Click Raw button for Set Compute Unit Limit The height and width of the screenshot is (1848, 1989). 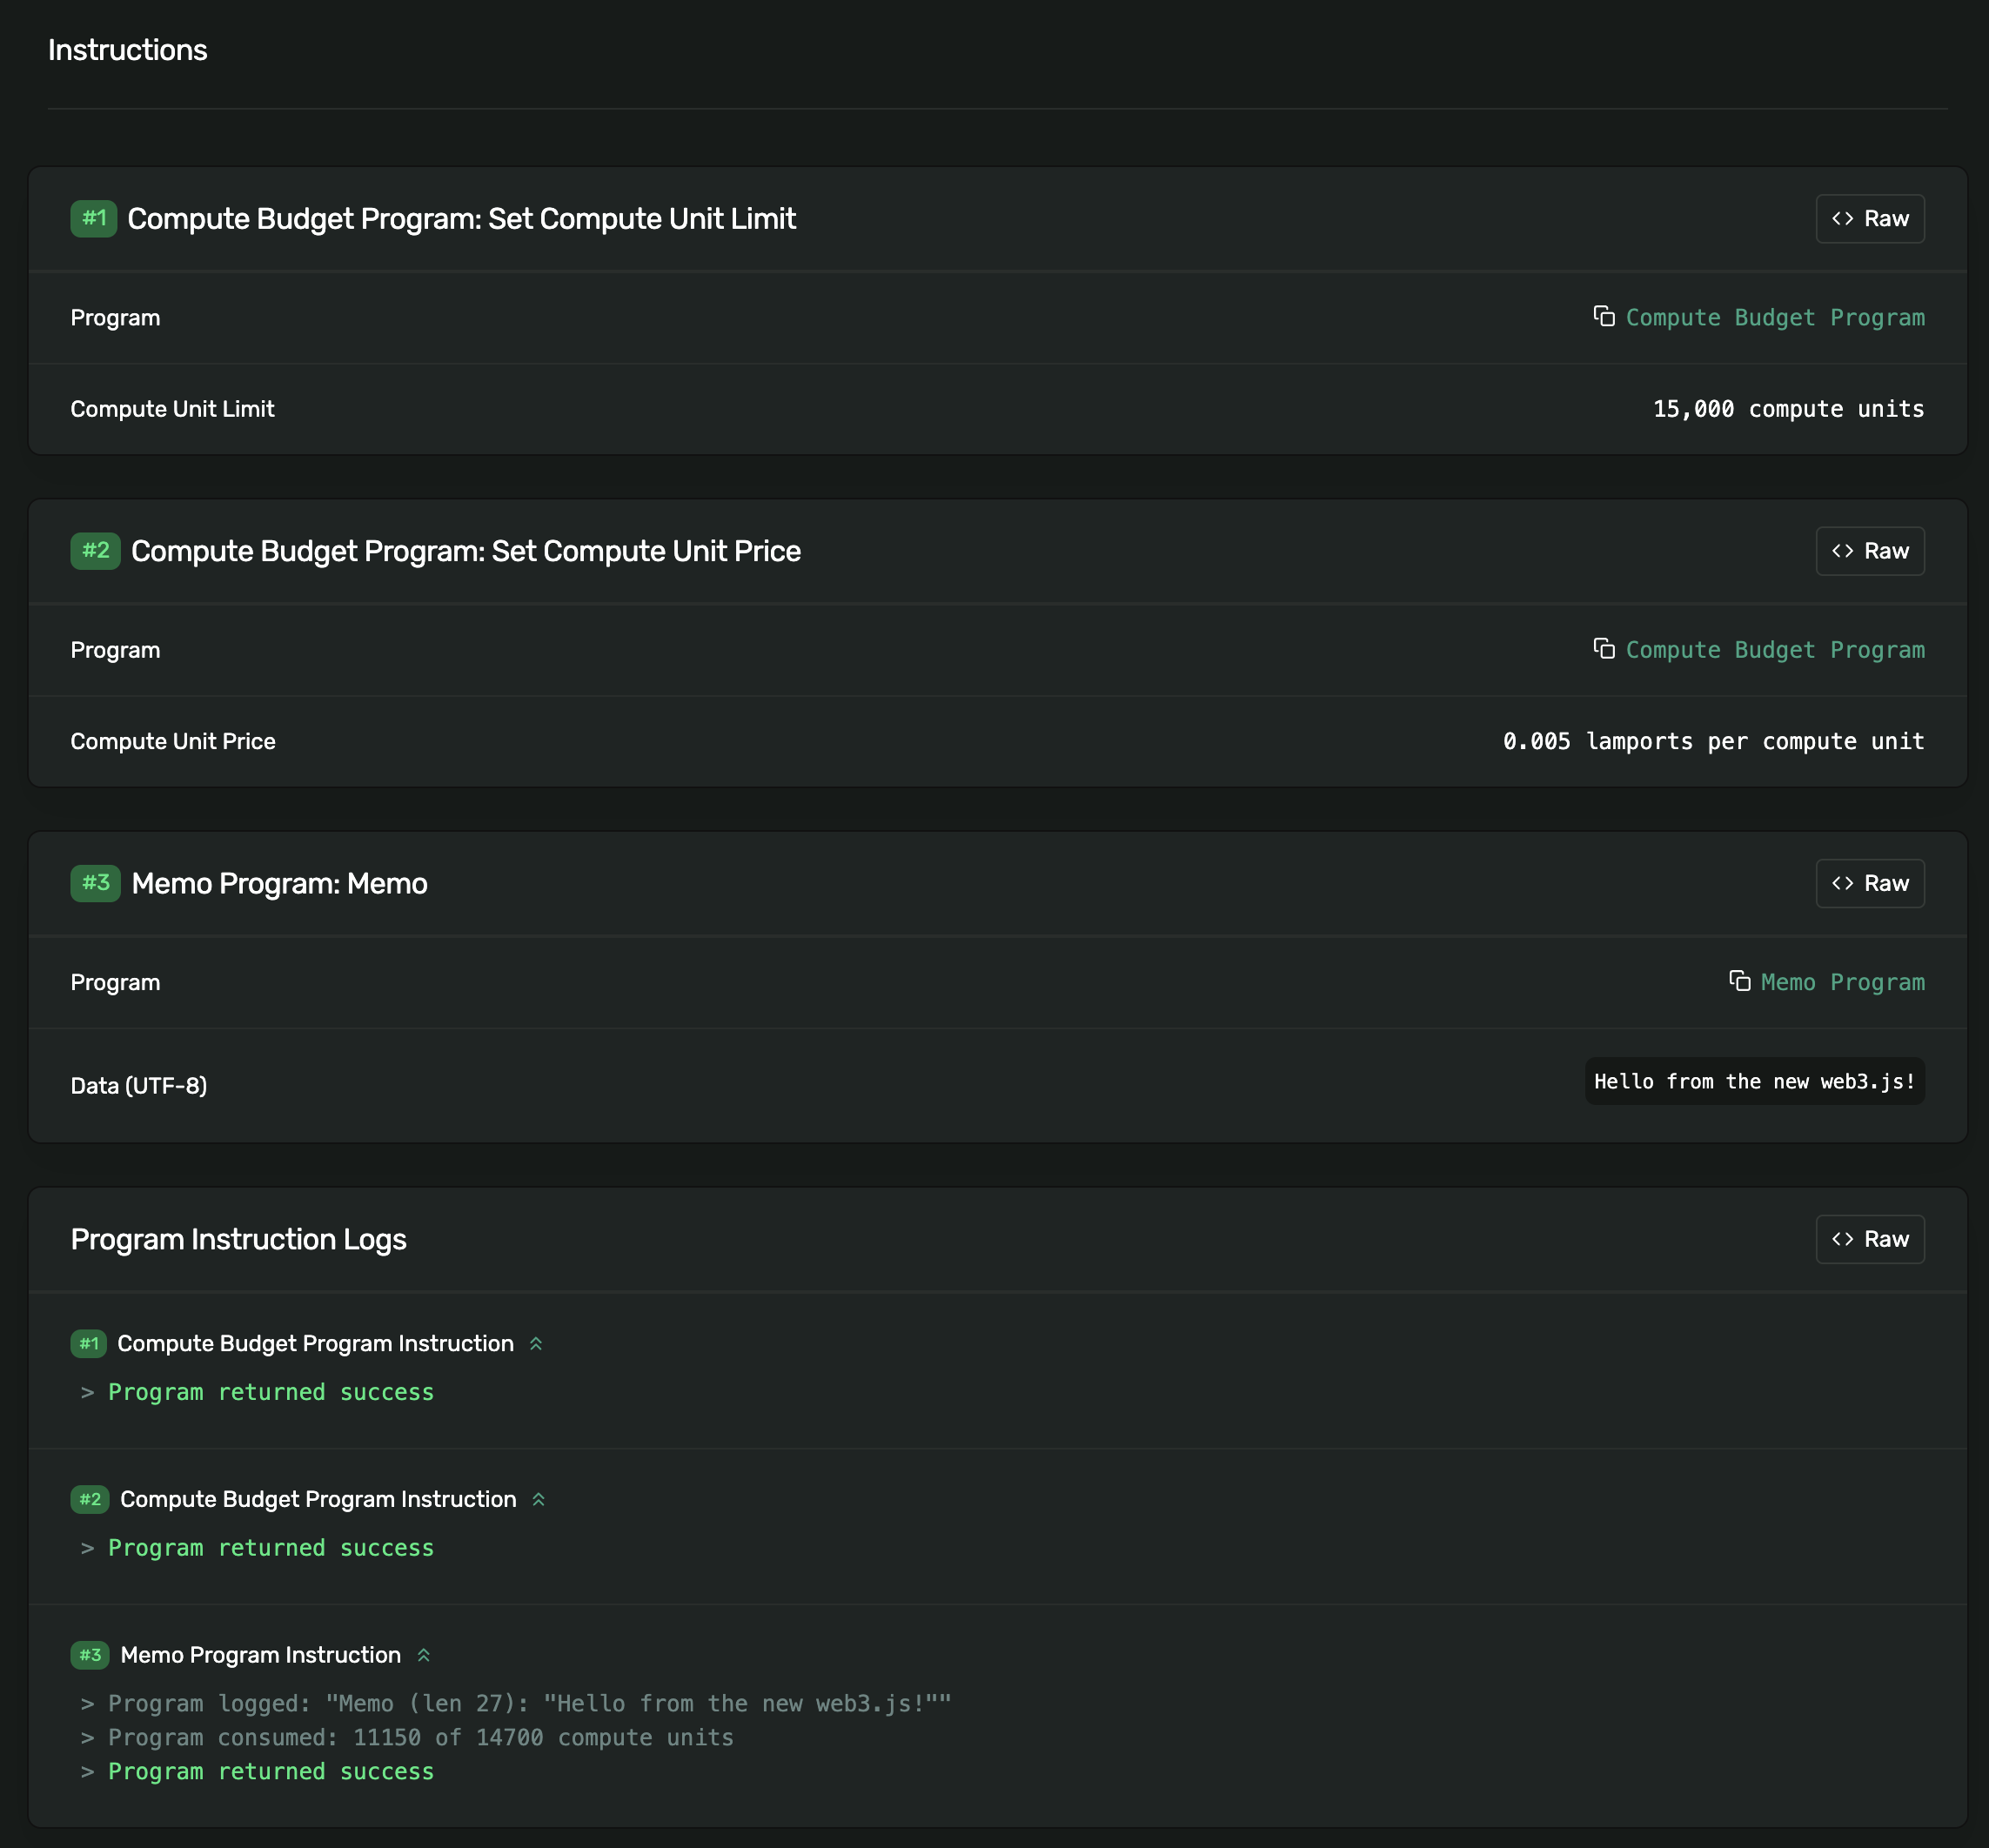pyautogui.click(x=1869, y=219)
